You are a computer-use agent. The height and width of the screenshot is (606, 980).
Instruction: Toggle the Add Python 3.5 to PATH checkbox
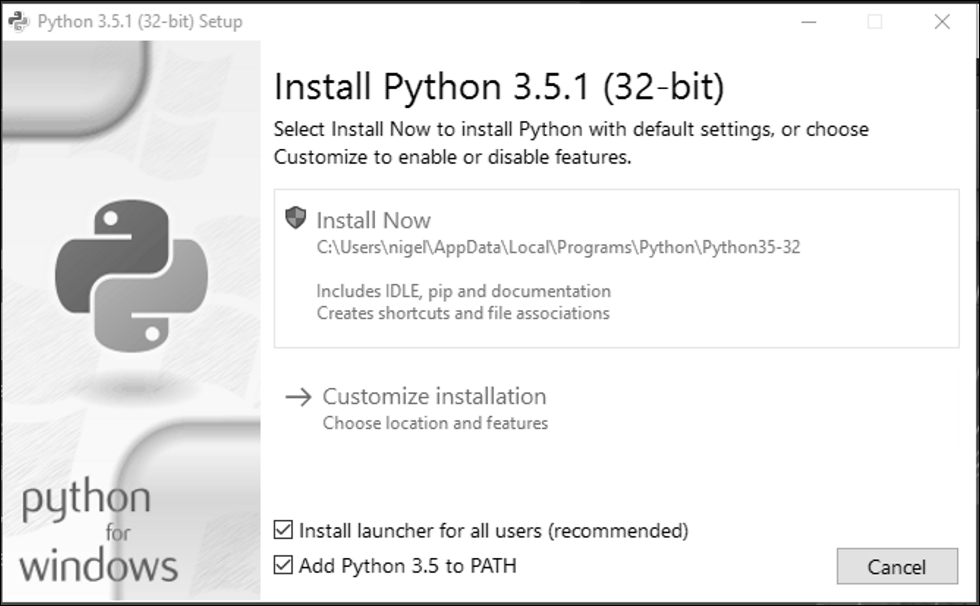(x=284, y=566)
